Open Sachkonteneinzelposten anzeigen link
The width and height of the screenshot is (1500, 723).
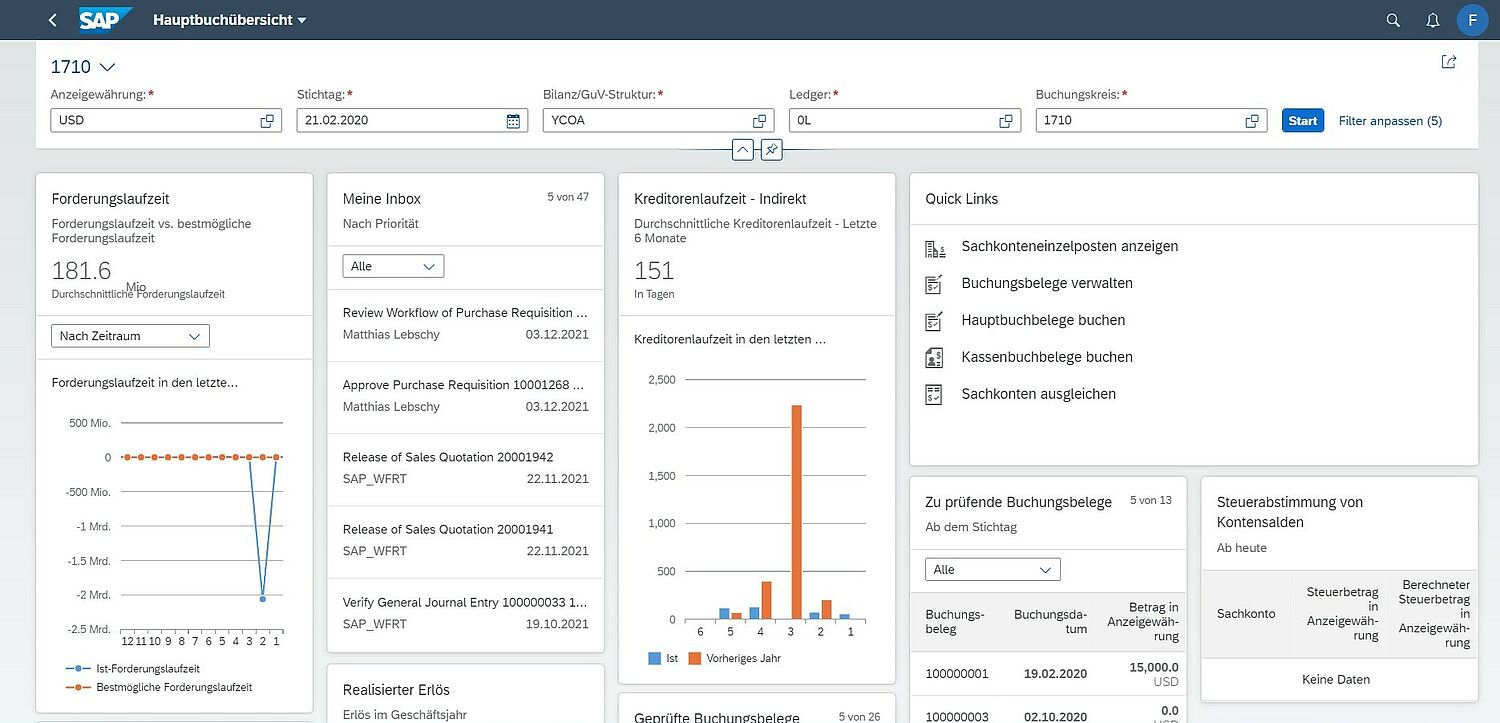(1070, 246)
